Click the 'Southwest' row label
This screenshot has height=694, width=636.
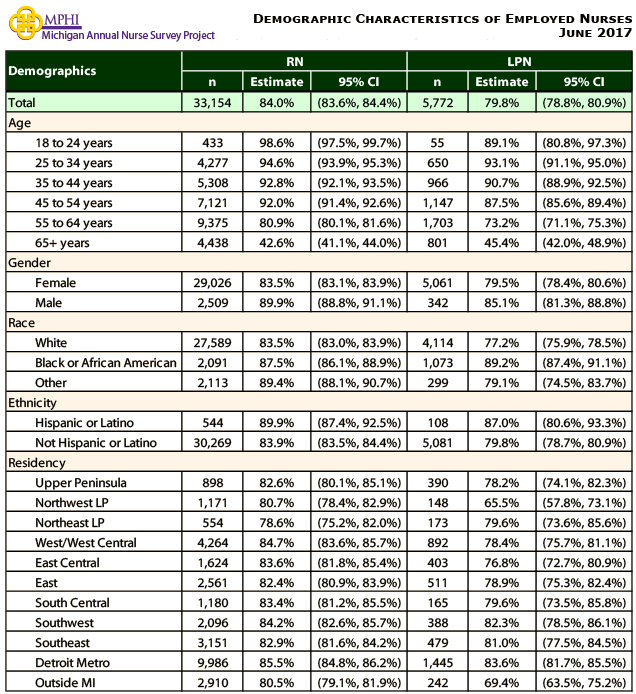[x=65, y=623]
